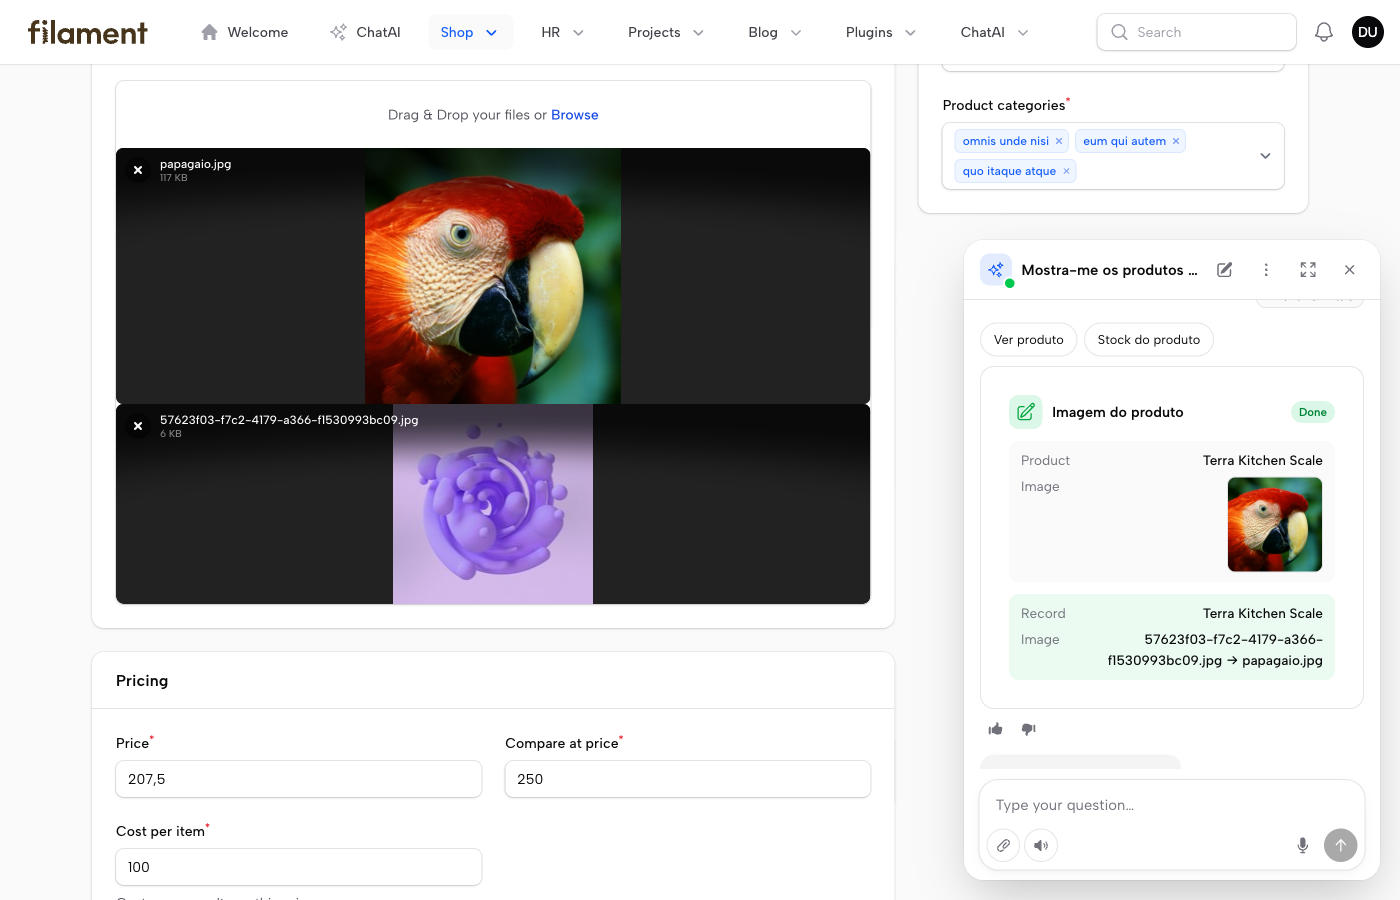This screenshot has width=1400, height=900.
Task: Open the Projects dropdown menu
Action: click(x=666, y=32)
